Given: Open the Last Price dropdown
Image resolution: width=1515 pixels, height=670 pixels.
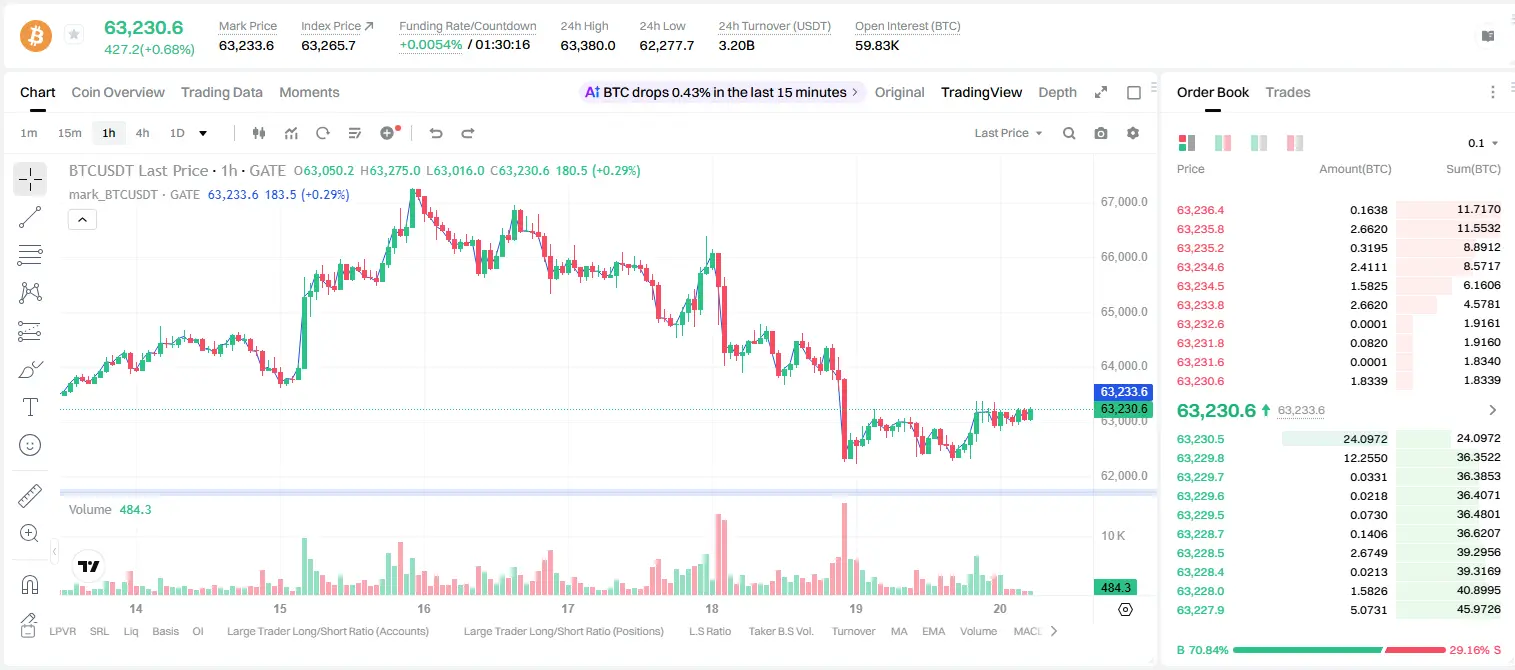Looking at the screenshot, I should 1008,133.
